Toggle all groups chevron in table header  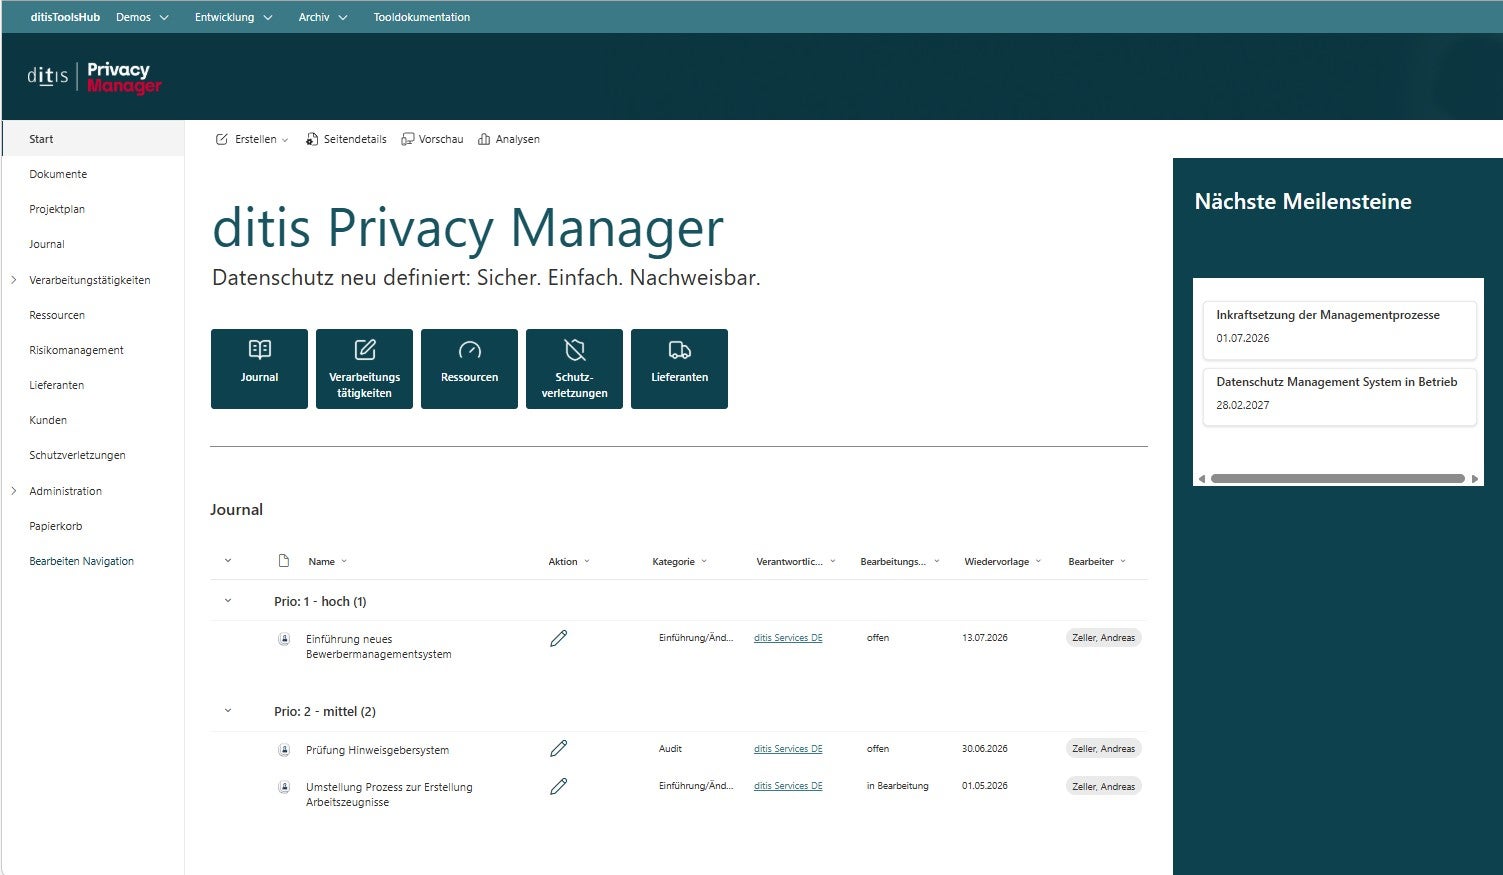228,561
